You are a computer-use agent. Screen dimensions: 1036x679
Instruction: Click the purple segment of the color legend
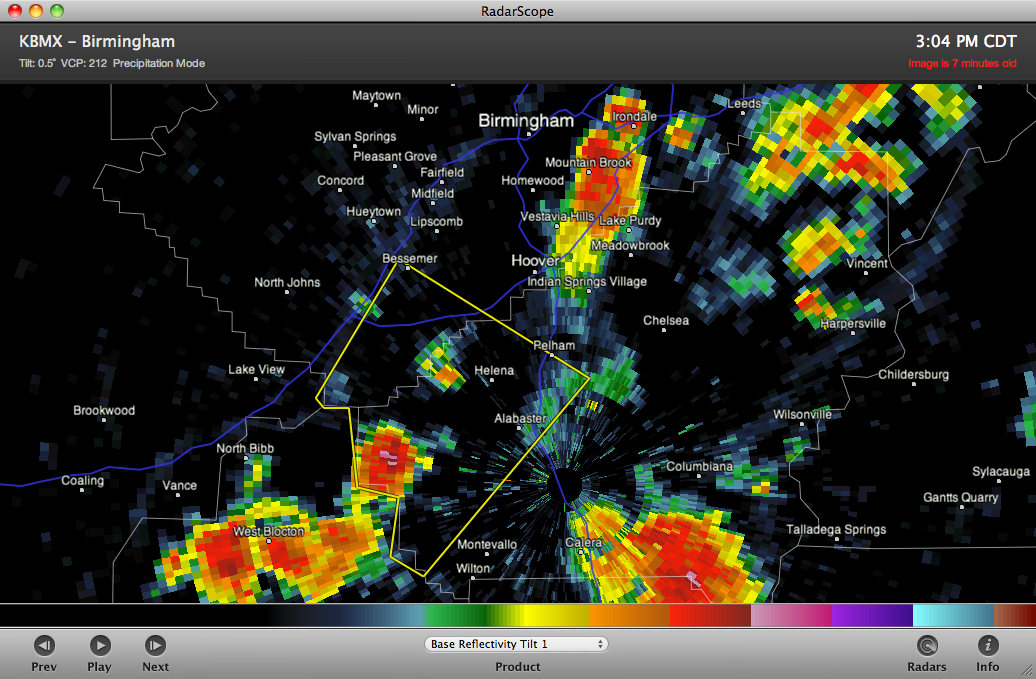[x=871, y=615]
